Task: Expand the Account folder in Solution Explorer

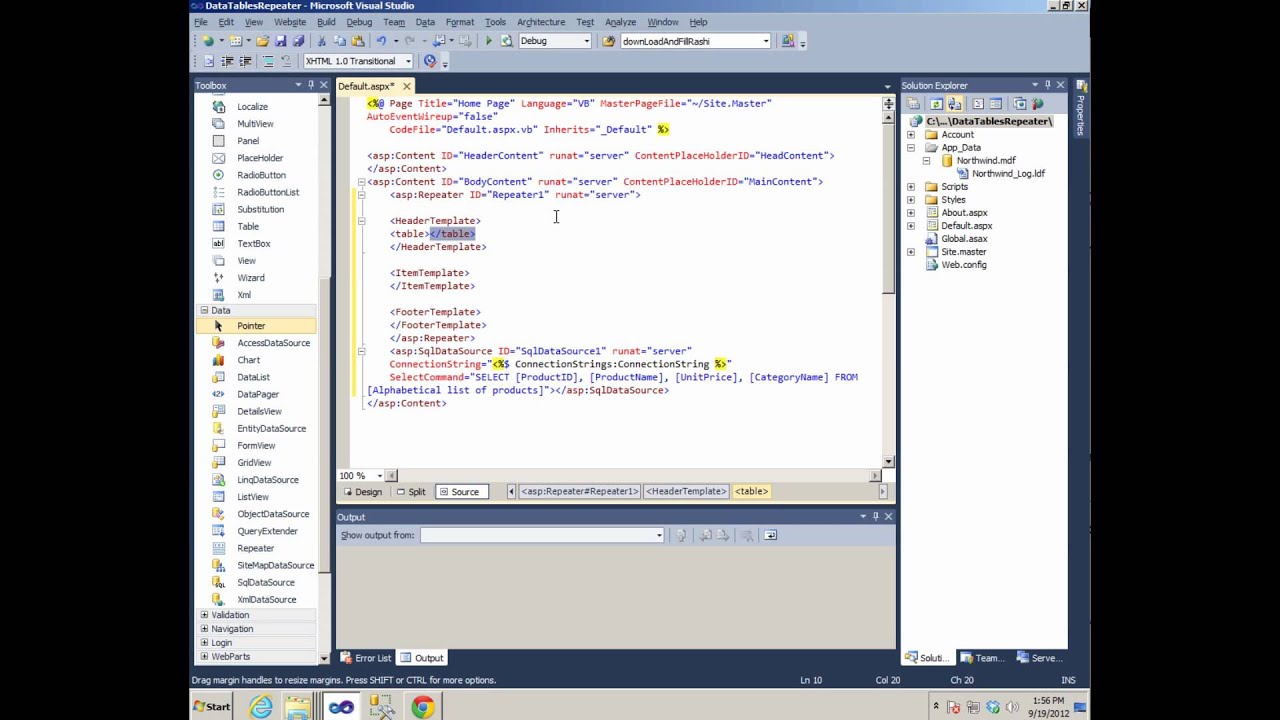Action: [910, 134]
